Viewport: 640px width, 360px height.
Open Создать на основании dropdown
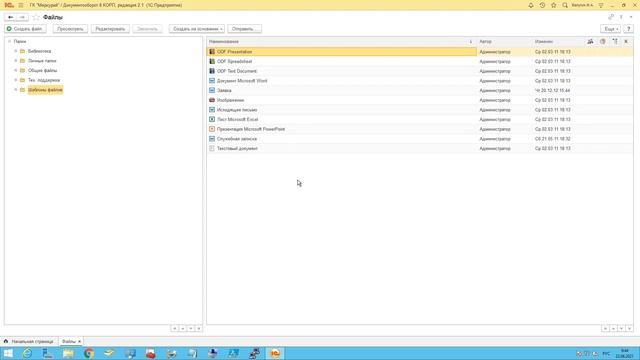[x=197, y=29]
